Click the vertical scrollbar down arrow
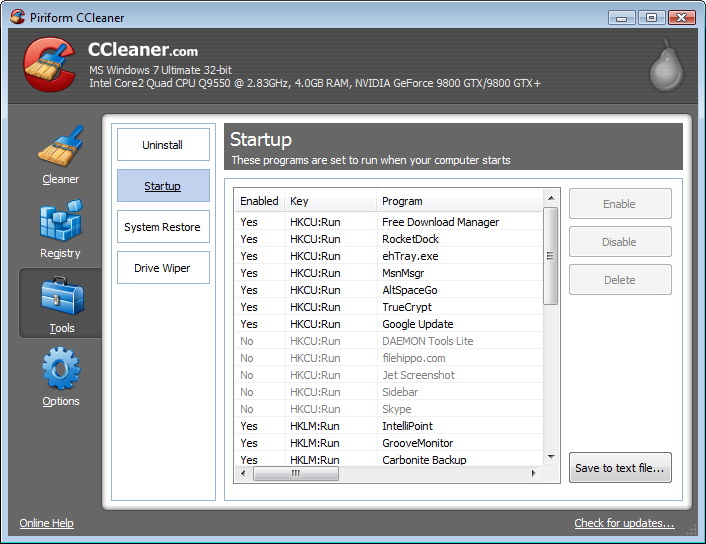 click(550, 457)
